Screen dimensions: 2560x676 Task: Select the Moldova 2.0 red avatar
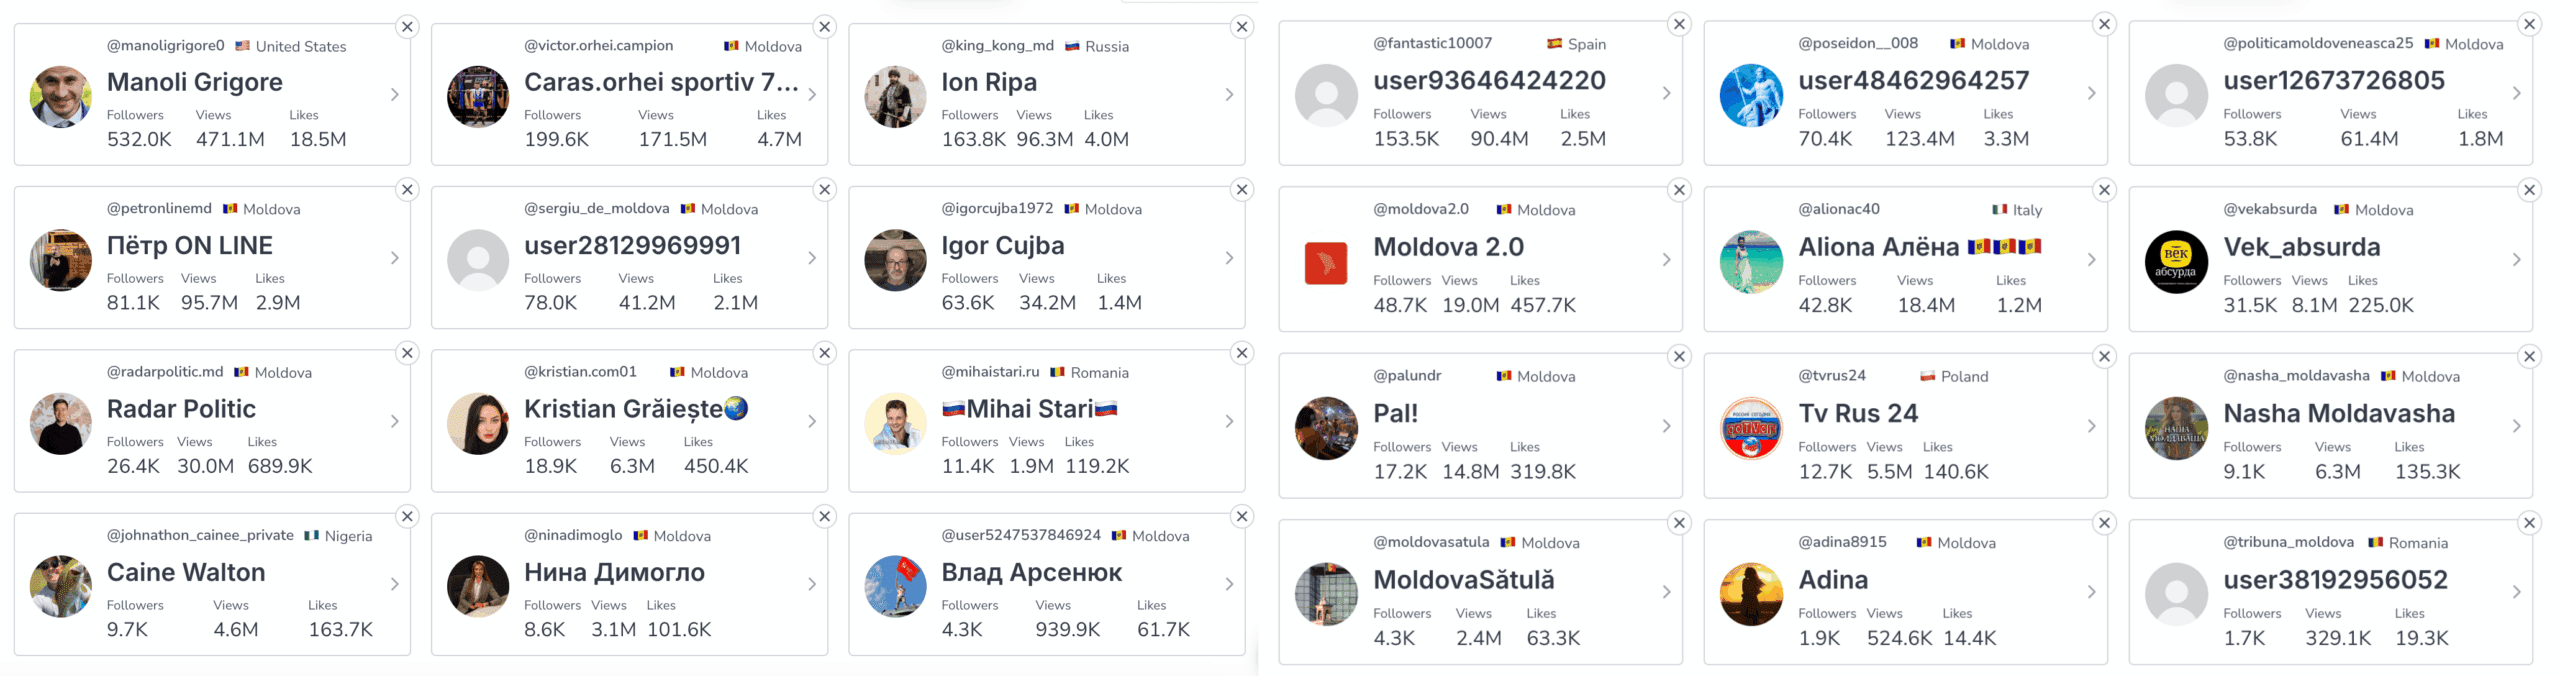1326,263
